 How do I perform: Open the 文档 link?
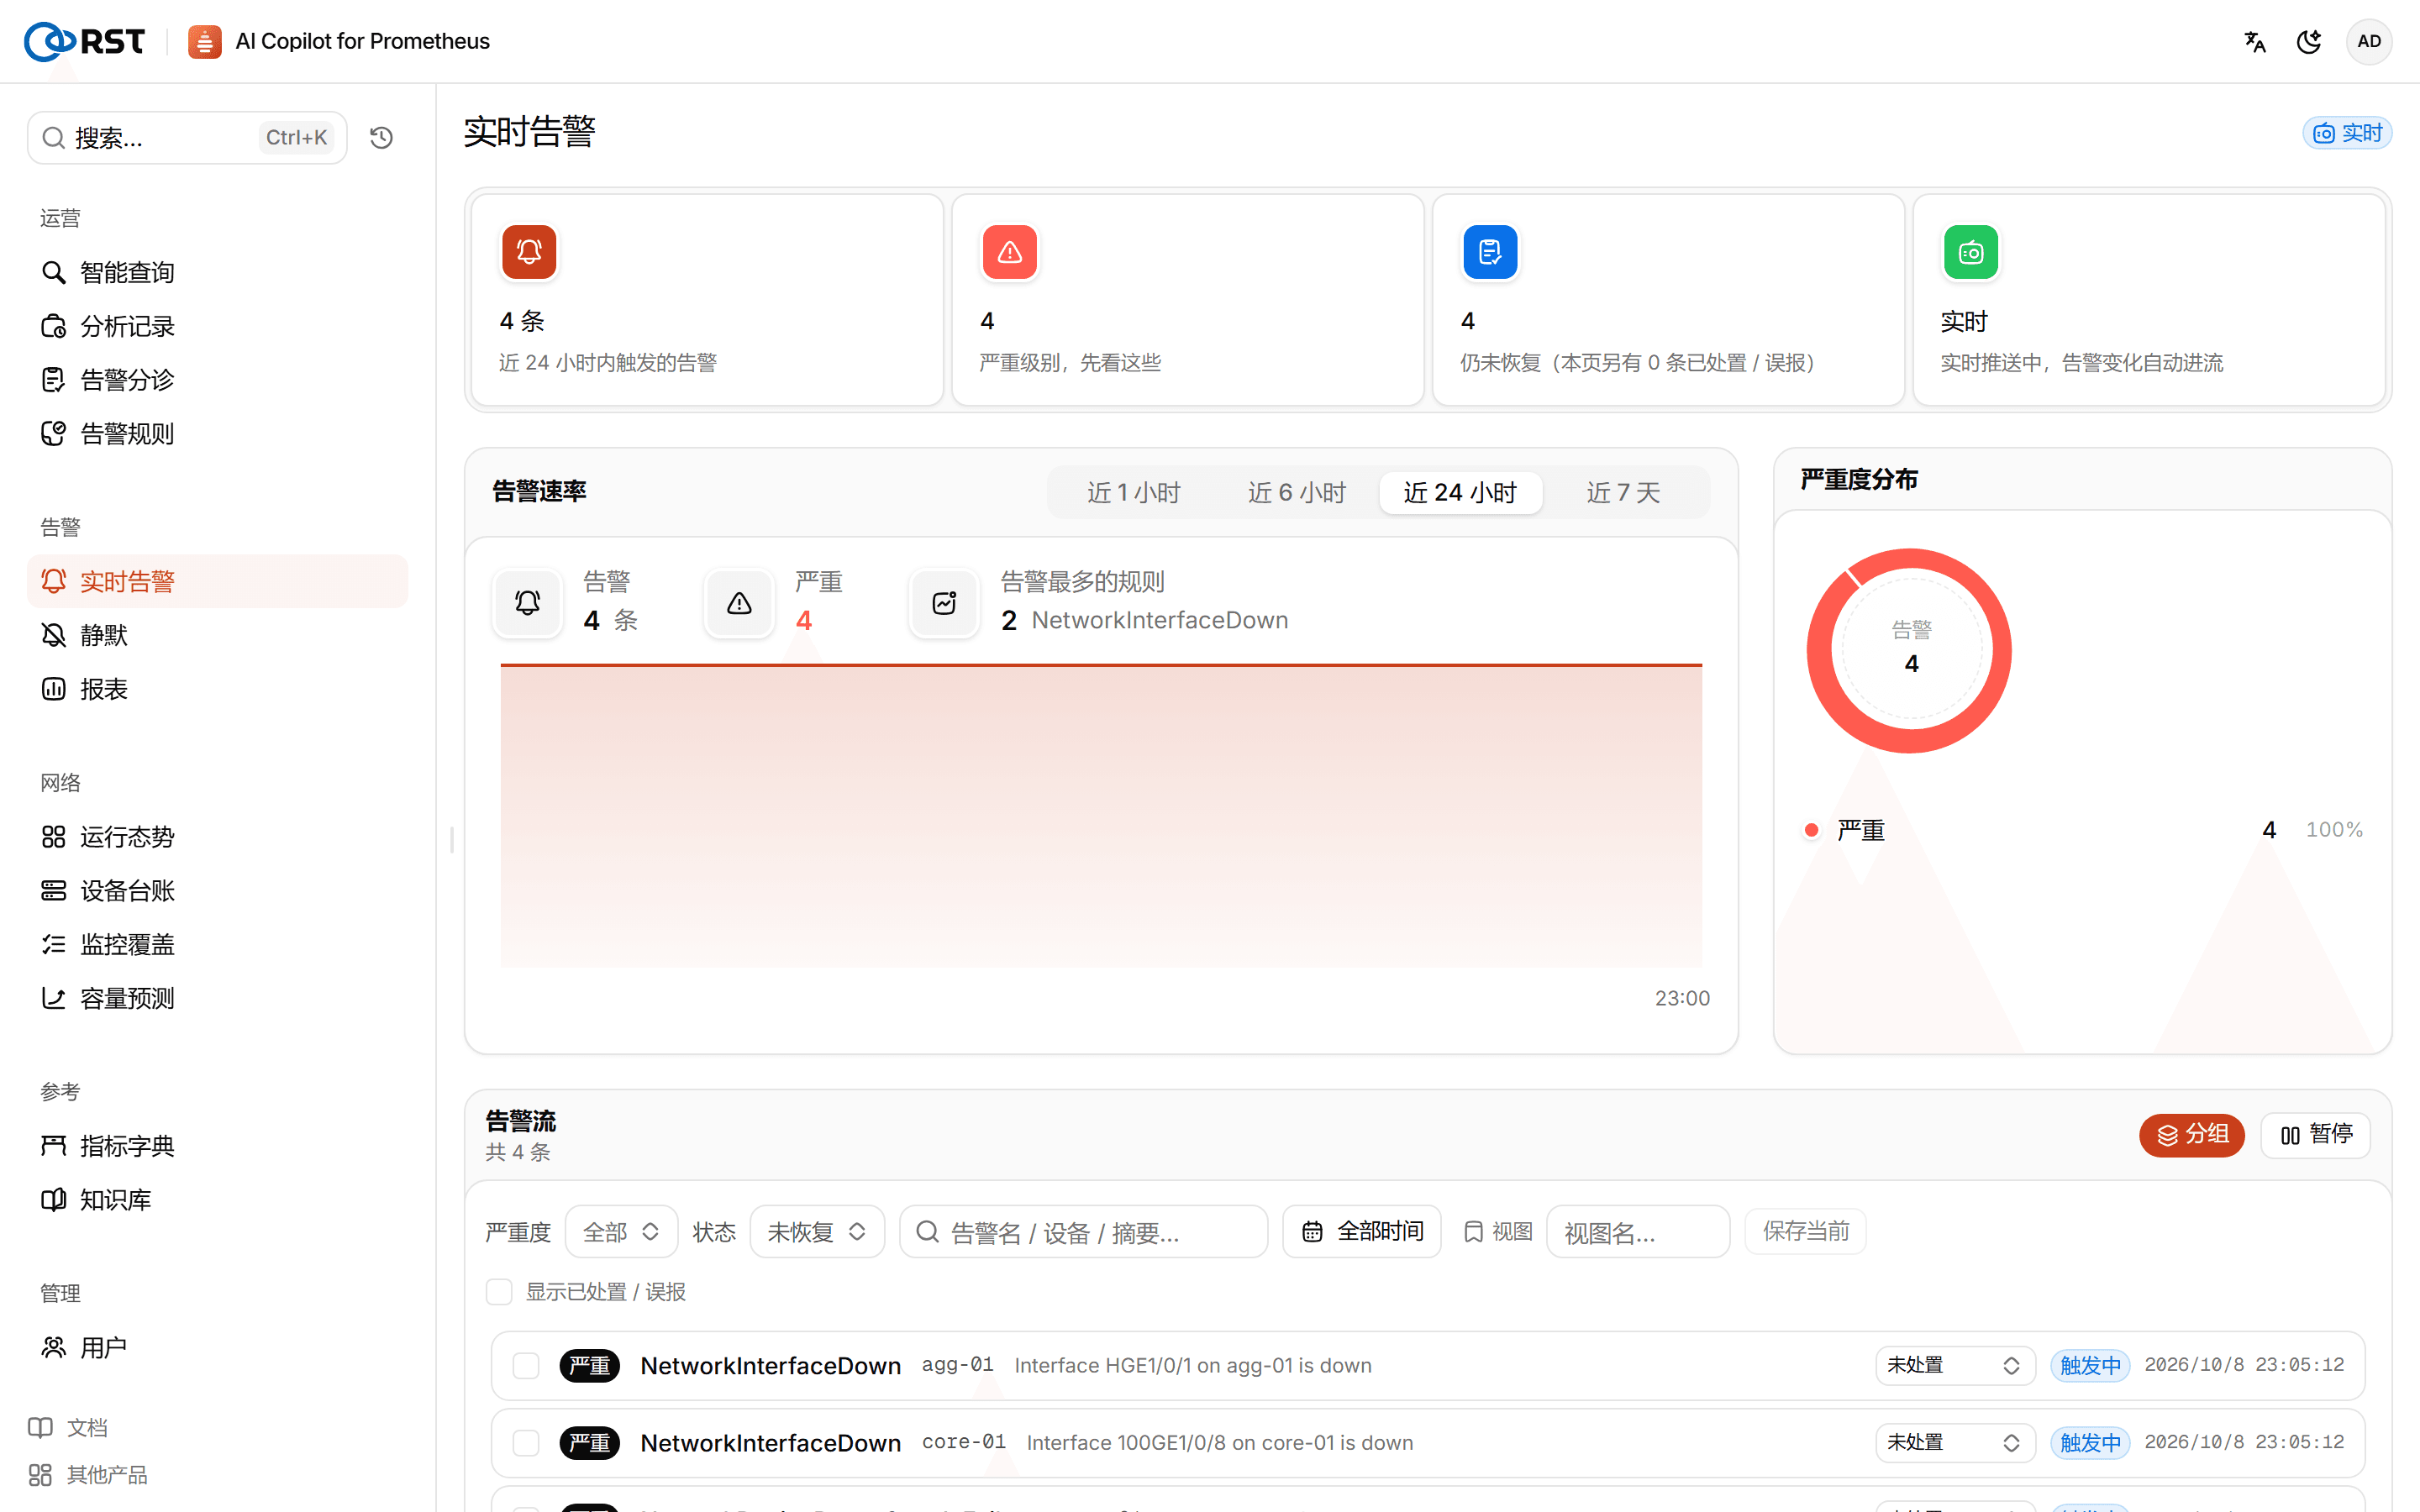coord(68,1428)
